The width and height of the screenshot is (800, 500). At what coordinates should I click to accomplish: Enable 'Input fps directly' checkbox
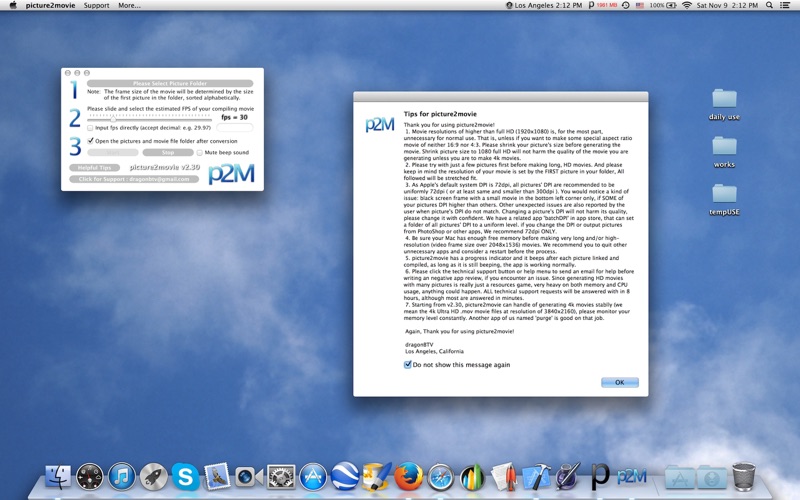coord(90,128)
